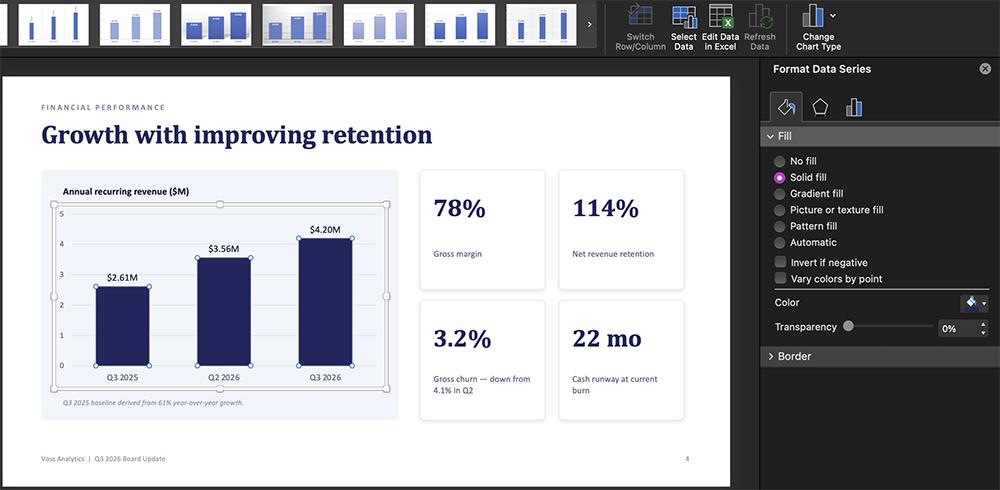Open the fill Color picker button
This screenshot has width=1000, height=490.
[971, 303]
